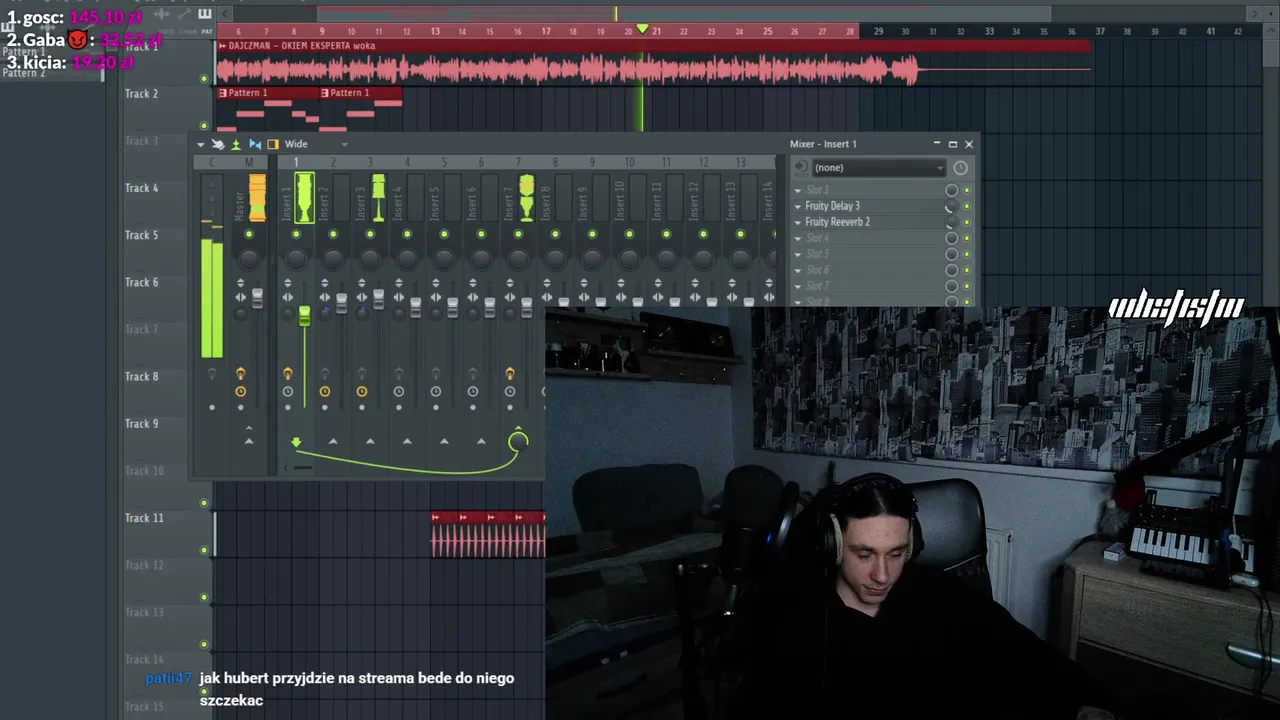The height and width of the screenshot is (720, 1280).
Task: Click the Insert 2 latency clock icon
Action: (x=325, y=392)
